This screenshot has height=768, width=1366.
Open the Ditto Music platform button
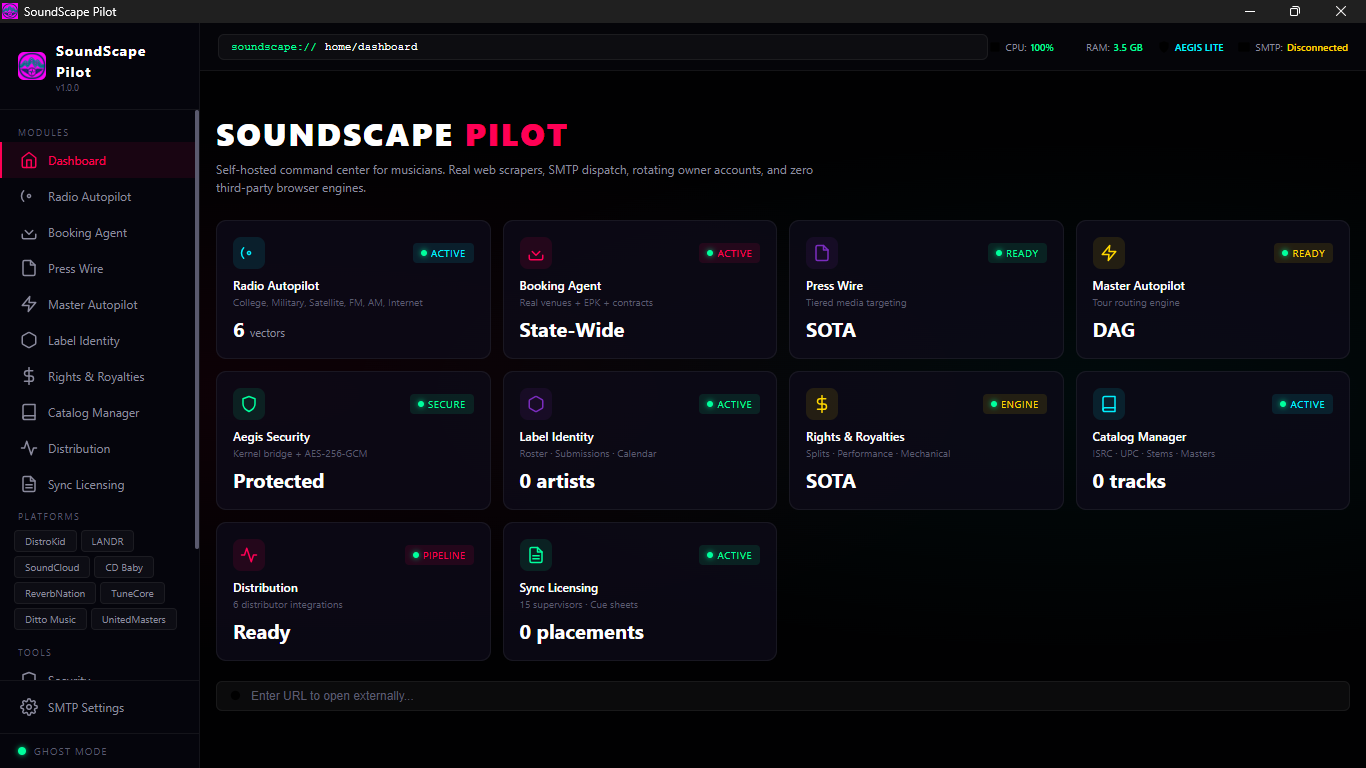pyautogui.click(x=50, y=619)
